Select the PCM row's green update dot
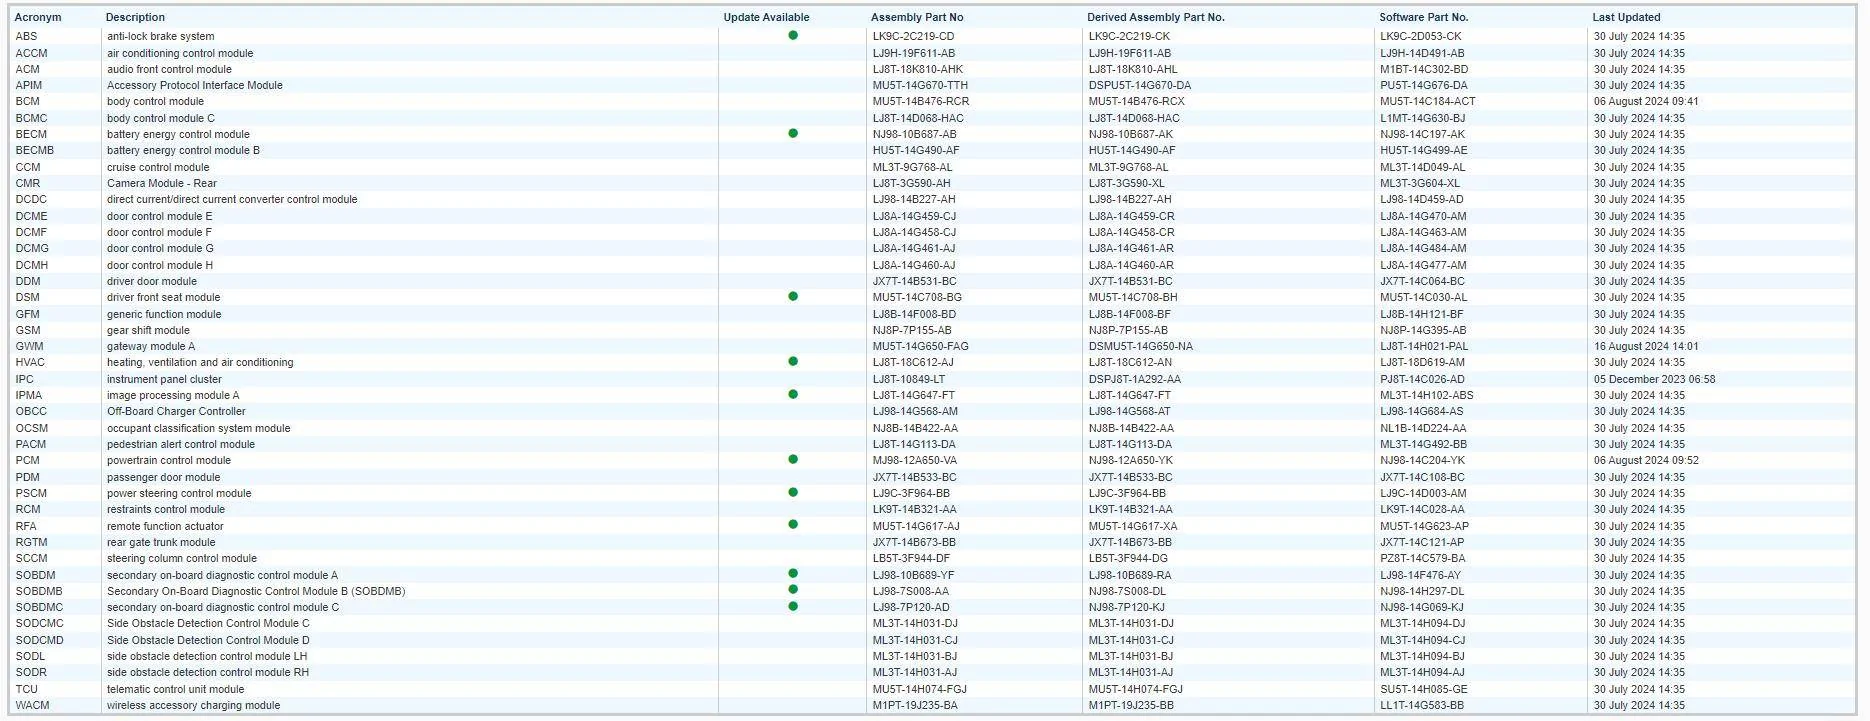The height and width of the screenshot is (721, 1870). coord(793,459)
